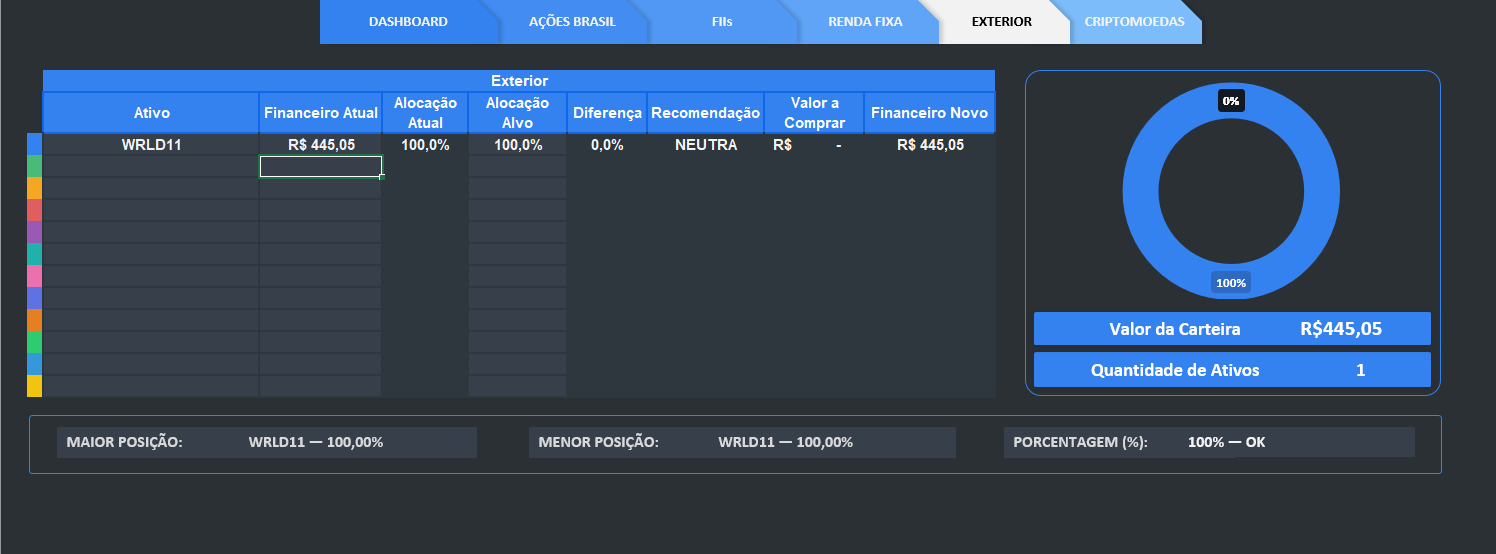Click the Exterior table title bar

coord(519,81)
